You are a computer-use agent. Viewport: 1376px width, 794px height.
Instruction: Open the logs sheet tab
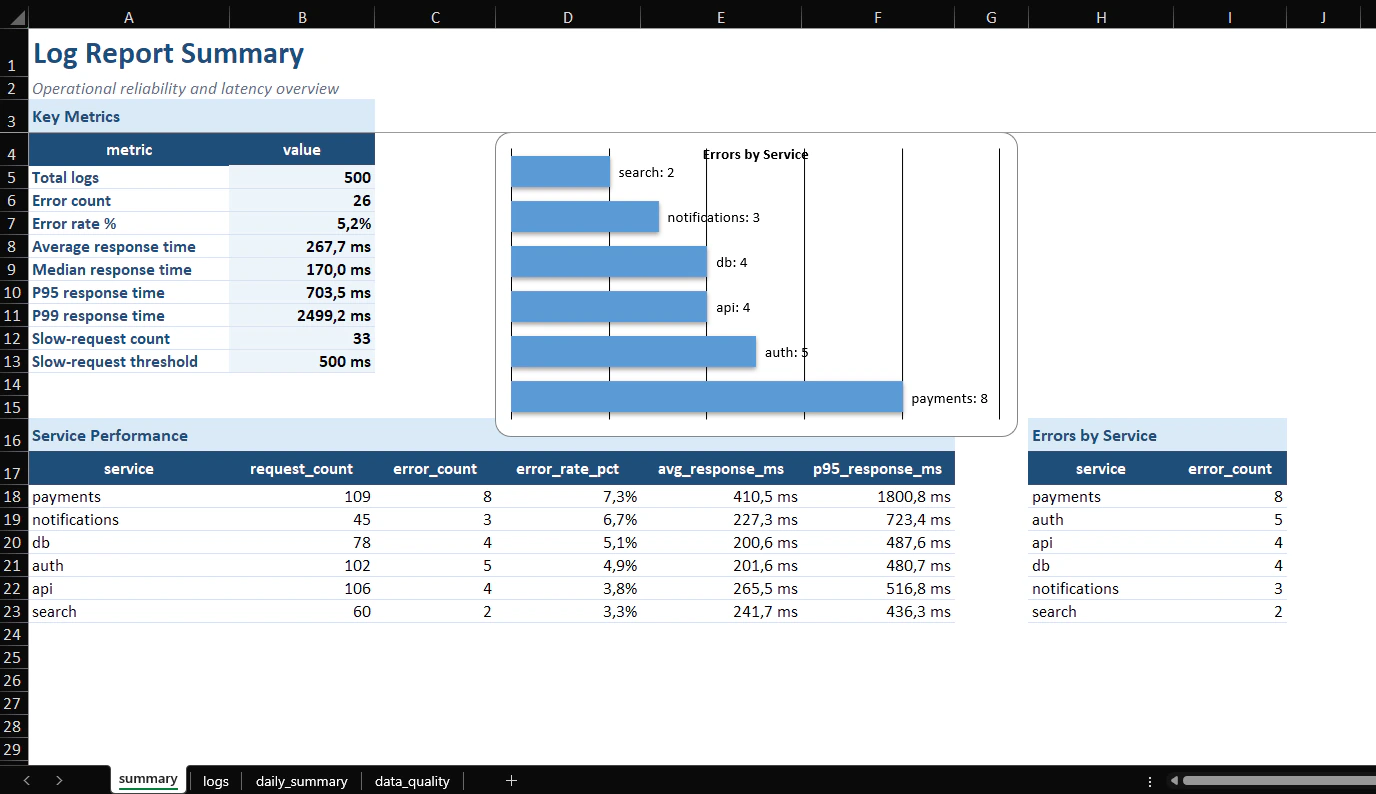pos(216,781)
